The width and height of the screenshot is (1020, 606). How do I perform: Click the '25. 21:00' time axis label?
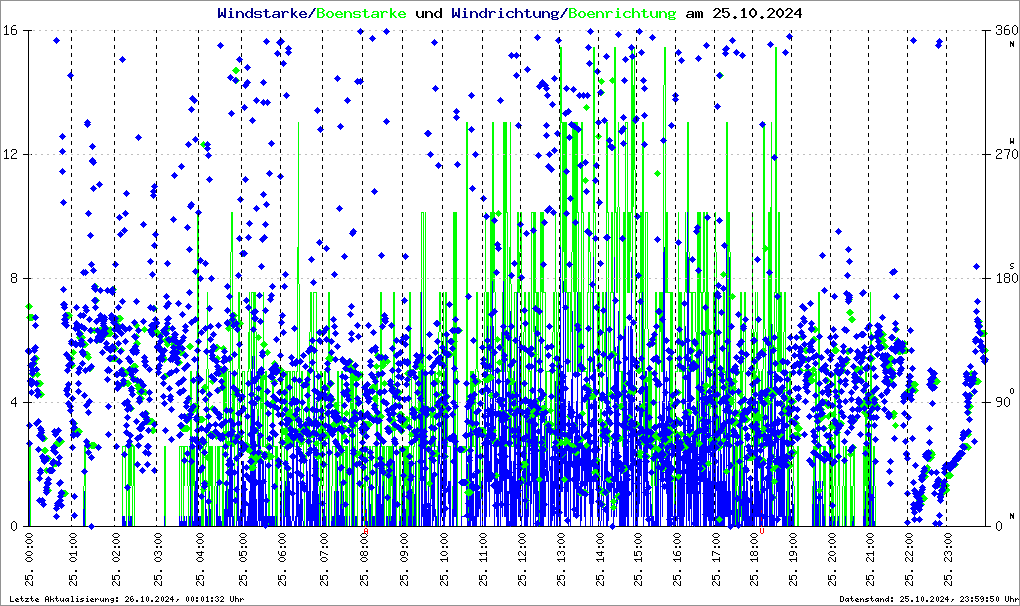coord(870,559)
